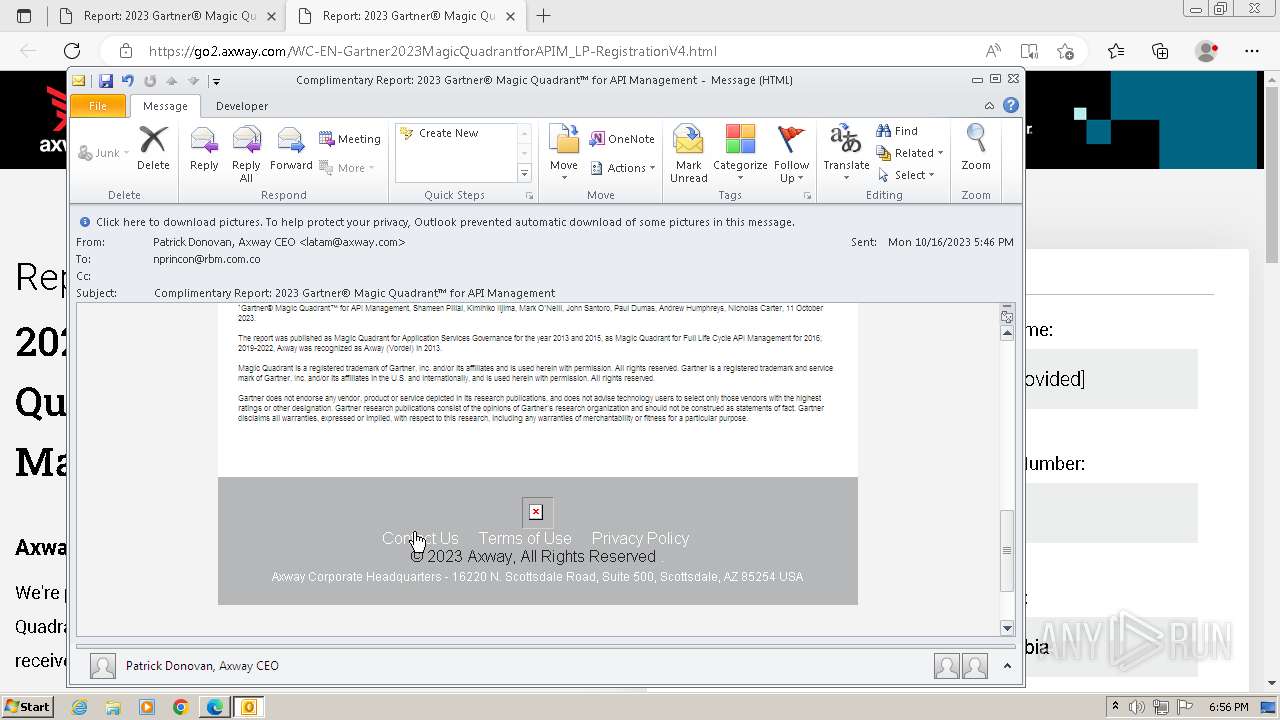1280x720 pixels.
Task: Open Internet Explorer from the taskbar
Action: [x=79, y=707]
